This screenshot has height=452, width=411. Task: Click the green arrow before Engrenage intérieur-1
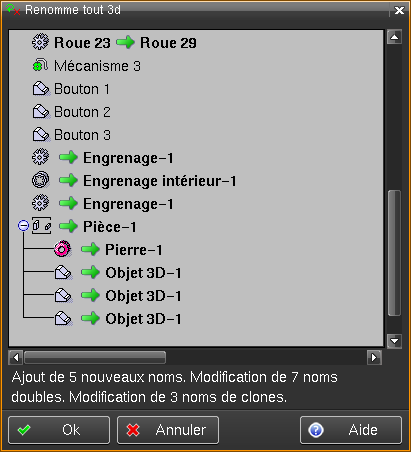pyautogui.click(x=68, y=180)
